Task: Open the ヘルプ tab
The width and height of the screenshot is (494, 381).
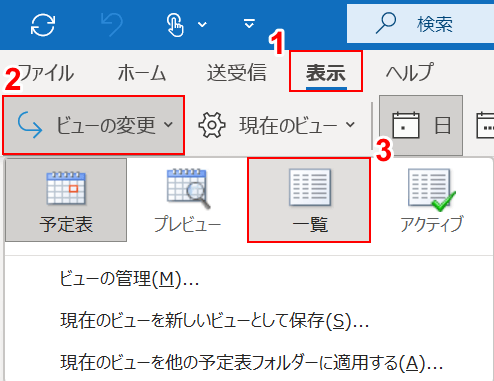Action: pyautogui.click(x=409, y=72)
